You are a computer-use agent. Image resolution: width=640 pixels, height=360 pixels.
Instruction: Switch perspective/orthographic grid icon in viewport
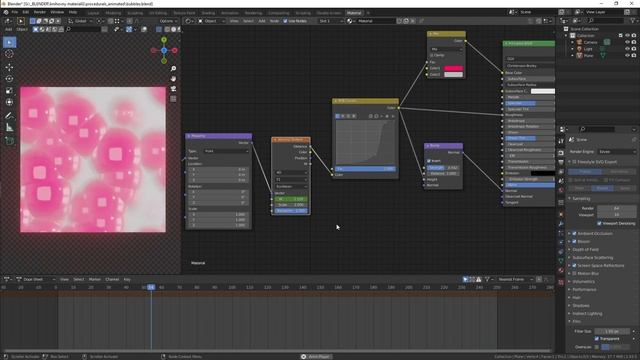point(173,99)
